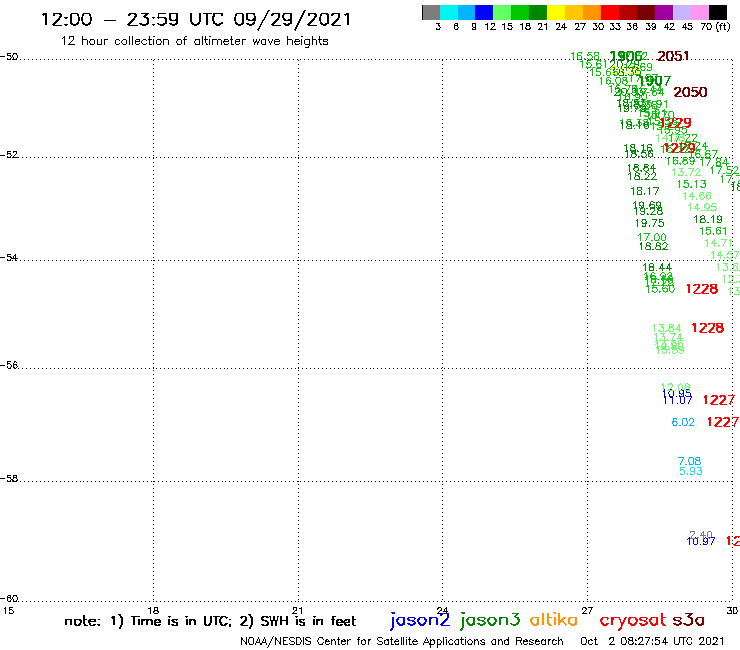Click the wave height value '18.44'
This screenshot has width=740, height=650.
click(x=657, y=267)
